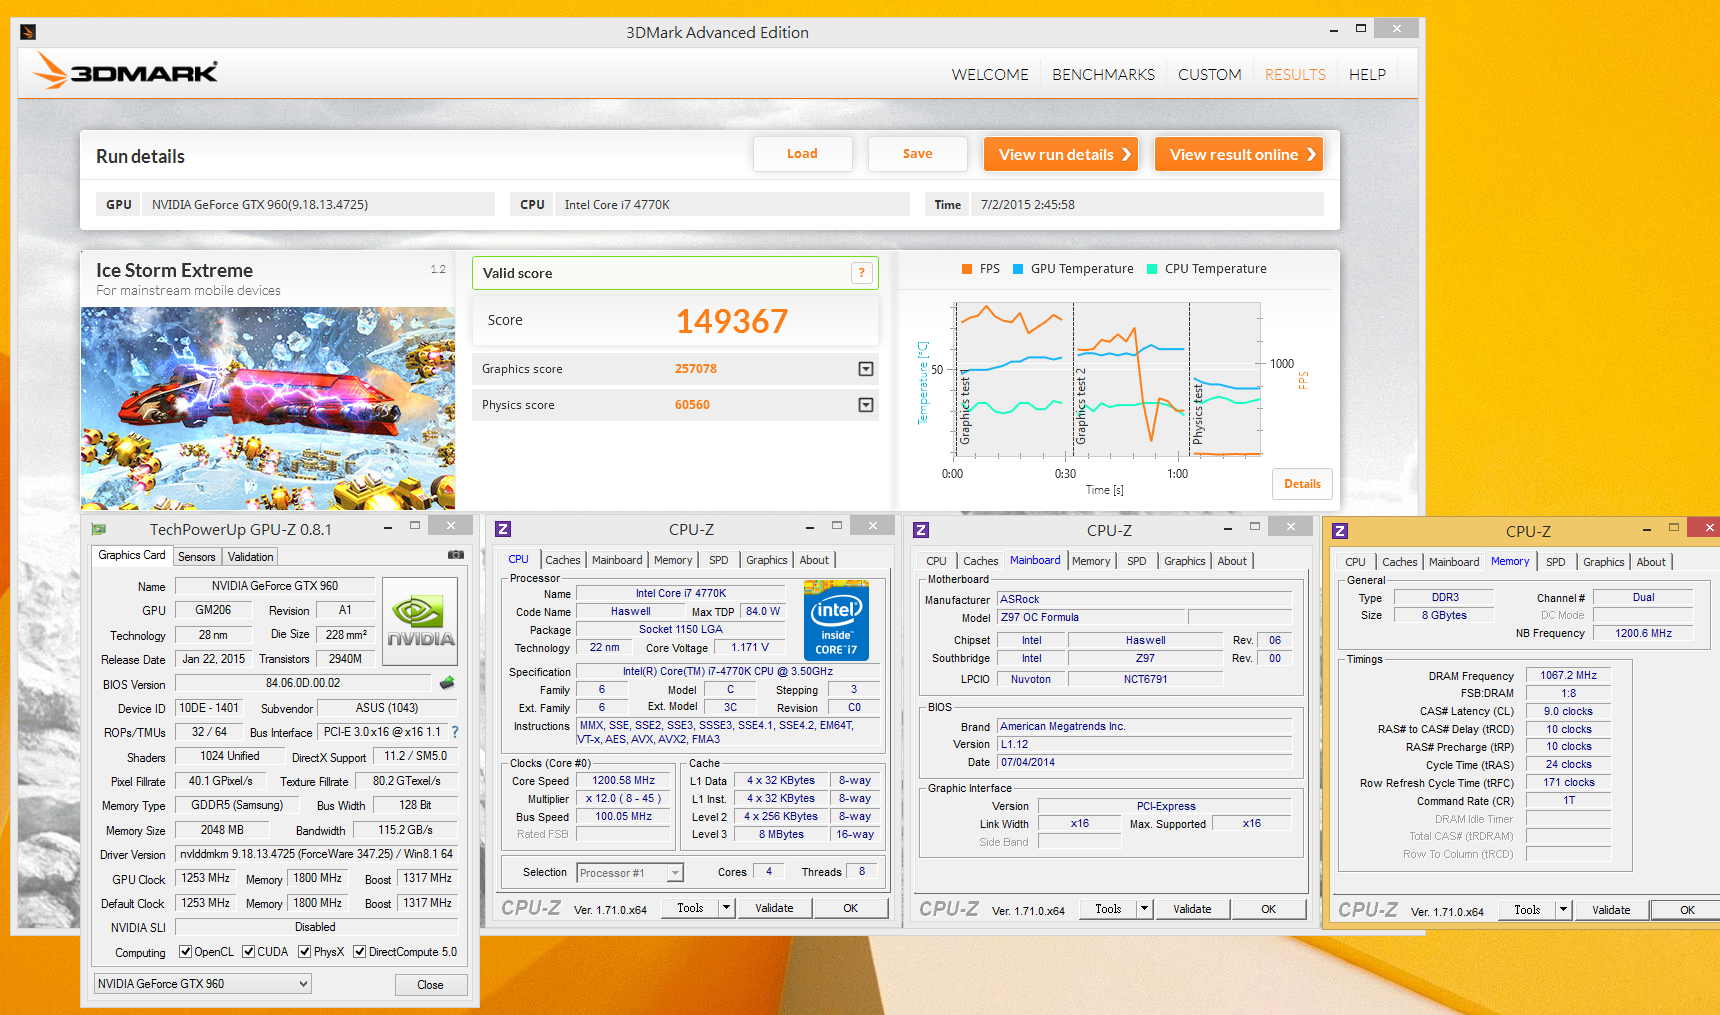Viewport: 1720px width, 1015px height.
Task: Click the Close button in GPU-Z
Action: click(430, 985)
